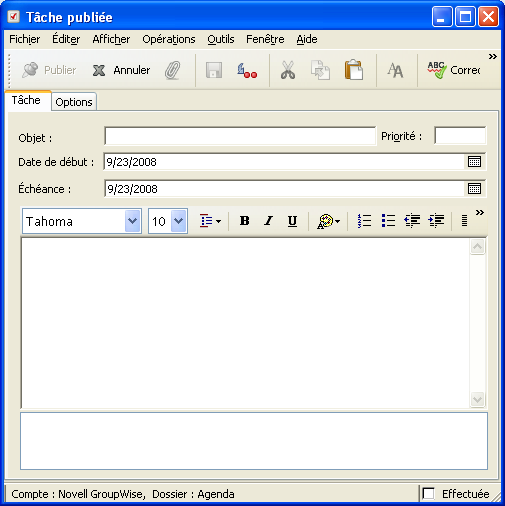Click the scissors cut icon
Viewport: 505px width, 506px height.
(288, 70)
